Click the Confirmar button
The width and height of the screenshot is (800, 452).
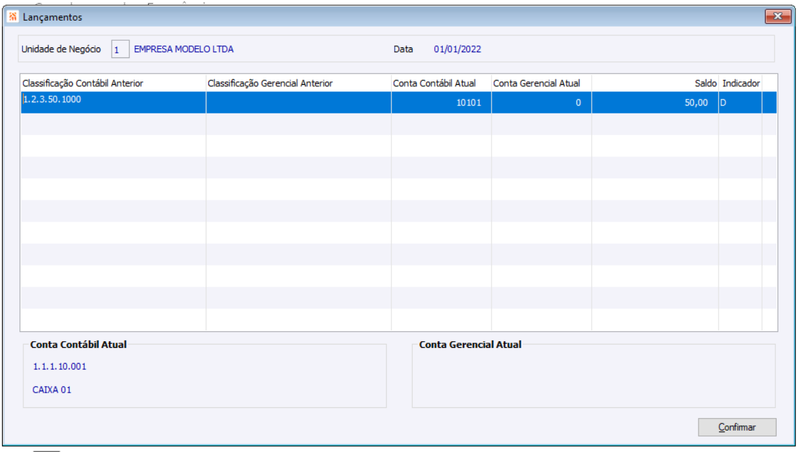[737, 427]
